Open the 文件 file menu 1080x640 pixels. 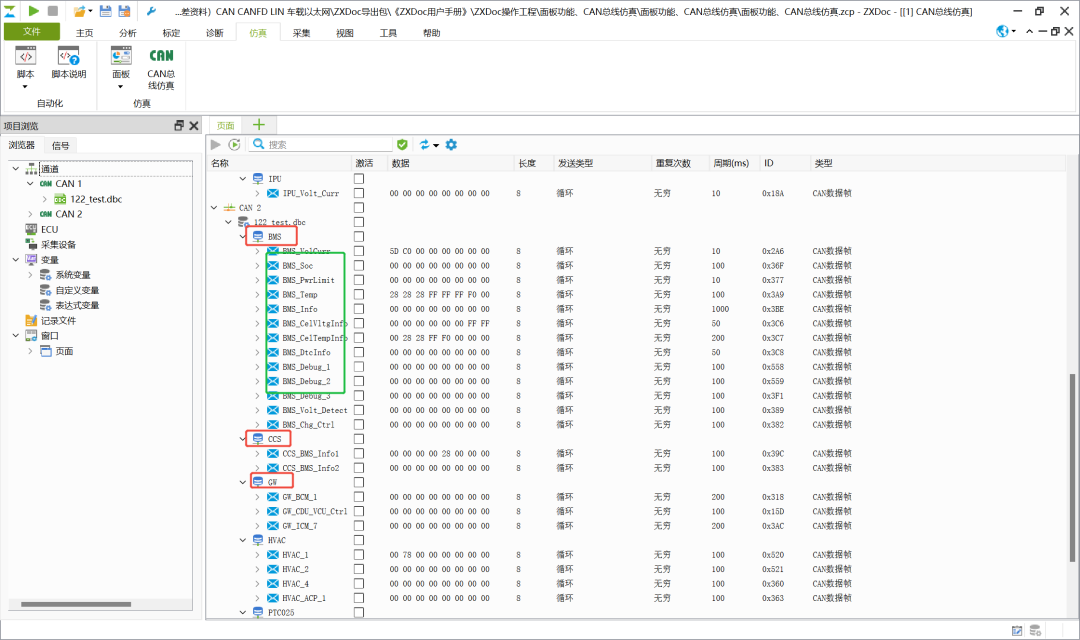coord(32,31)
